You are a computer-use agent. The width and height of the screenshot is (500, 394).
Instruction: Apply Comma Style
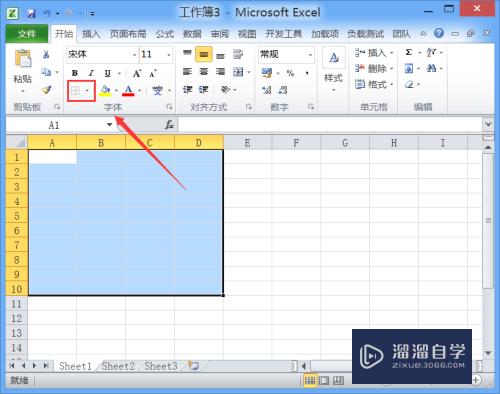click(x=307, y=73)
